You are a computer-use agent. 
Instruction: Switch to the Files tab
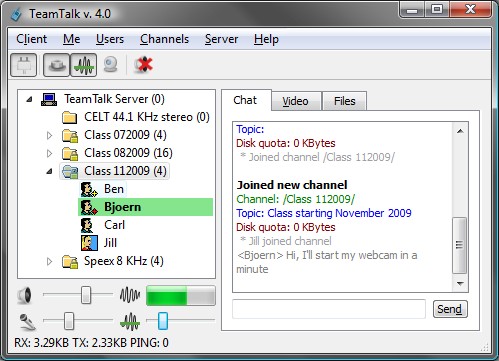click(345, 101)
